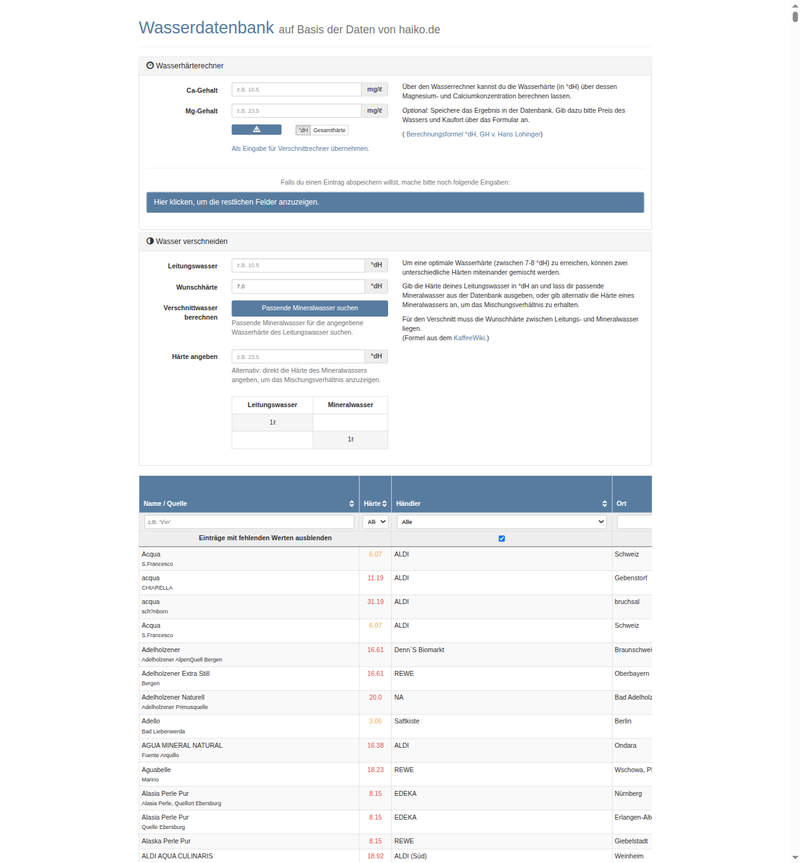Click inside the Ca-Gehalt input field

(x=297, y=87)
